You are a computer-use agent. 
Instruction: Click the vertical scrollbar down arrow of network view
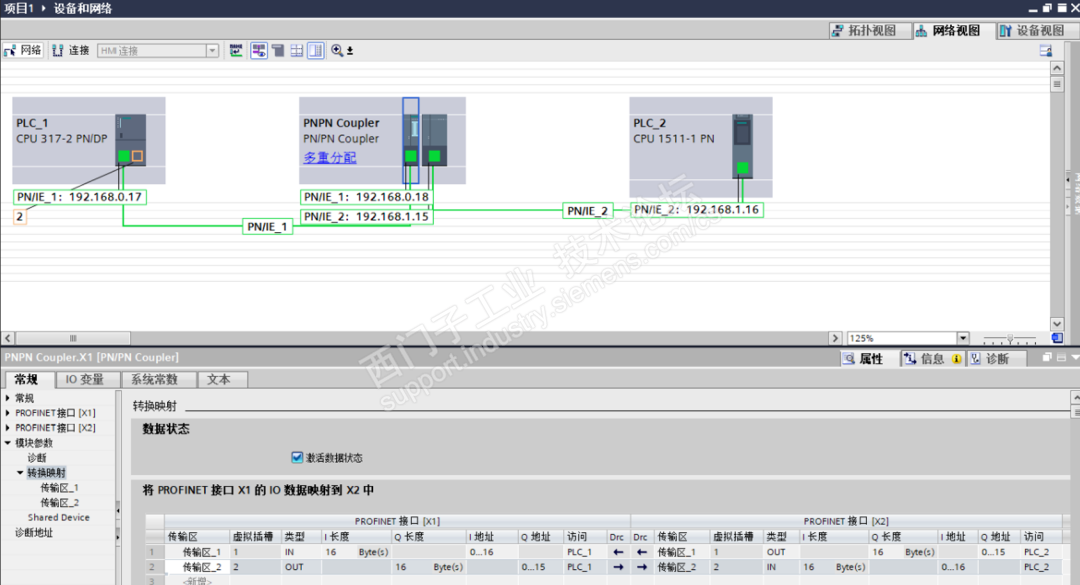click(1057, 324)
